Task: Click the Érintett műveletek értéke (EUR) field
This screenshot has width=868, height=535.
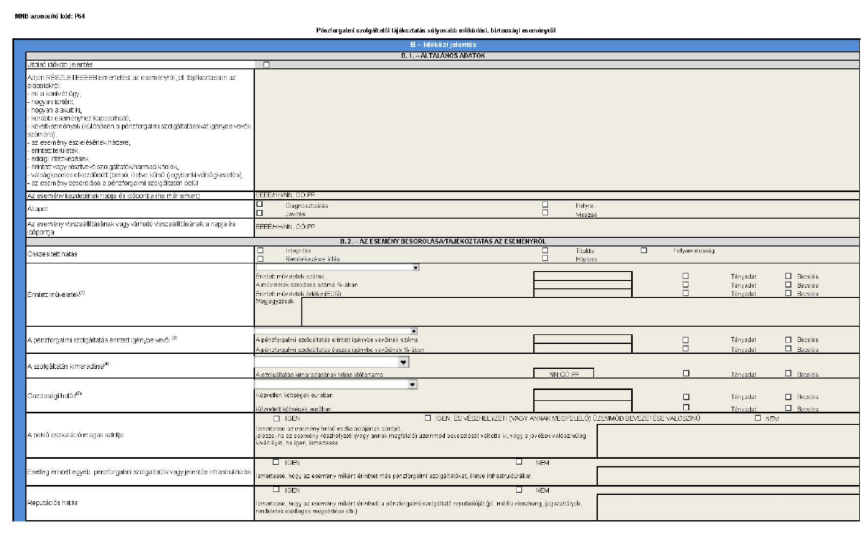Action: coord(582,293)
